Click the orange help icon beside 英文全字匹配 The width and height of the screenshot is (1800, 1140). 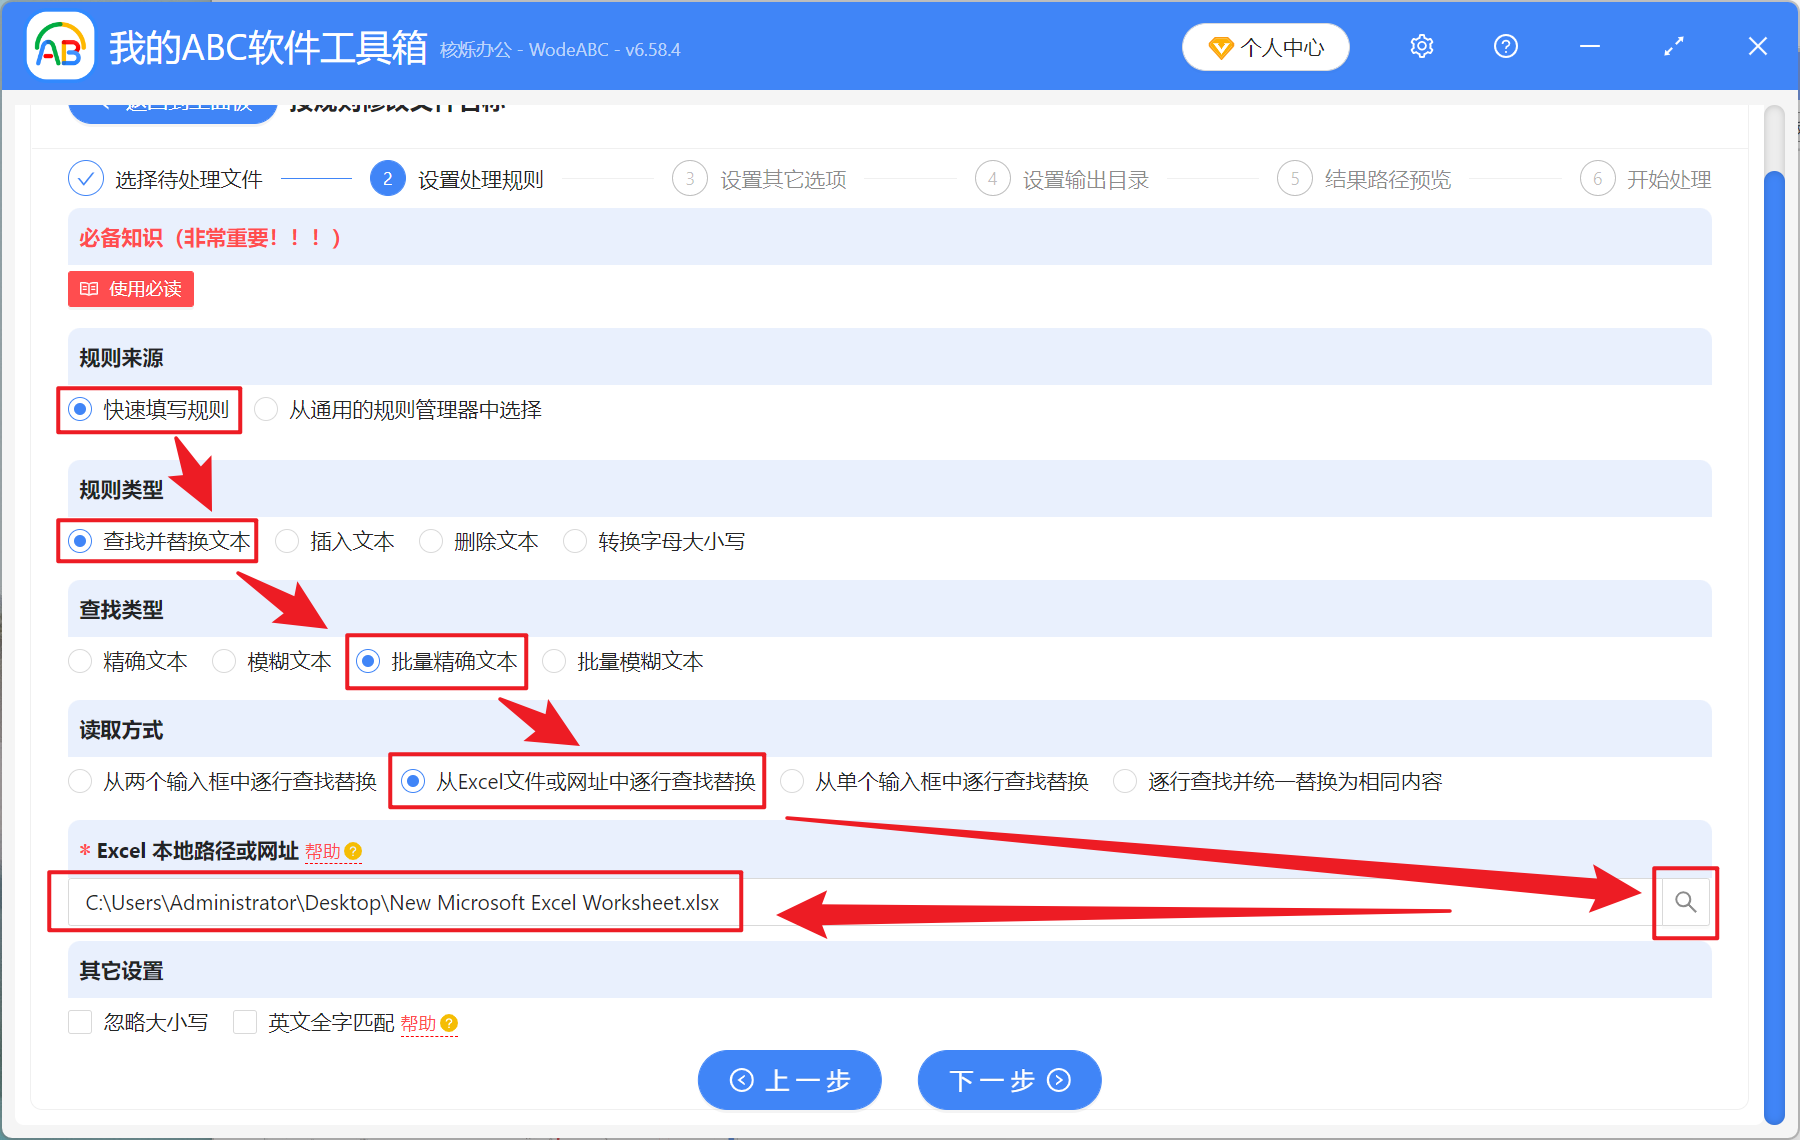449,1023
